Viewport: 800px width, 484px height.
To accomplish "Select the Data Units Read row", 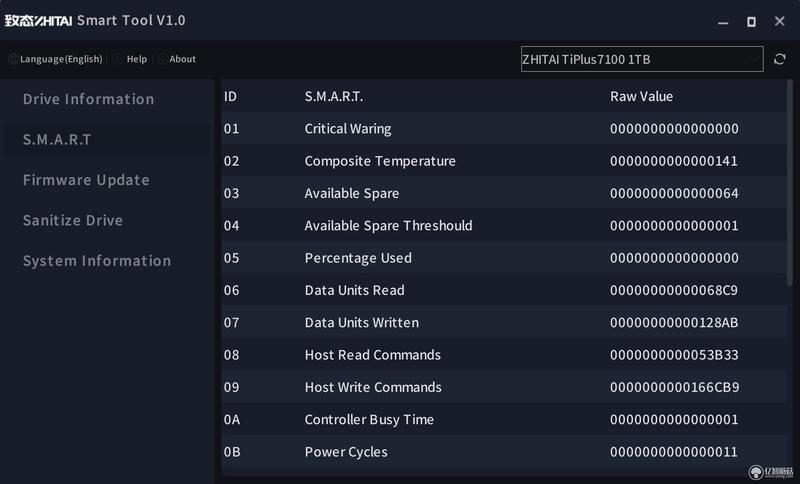I will [504, 290].
